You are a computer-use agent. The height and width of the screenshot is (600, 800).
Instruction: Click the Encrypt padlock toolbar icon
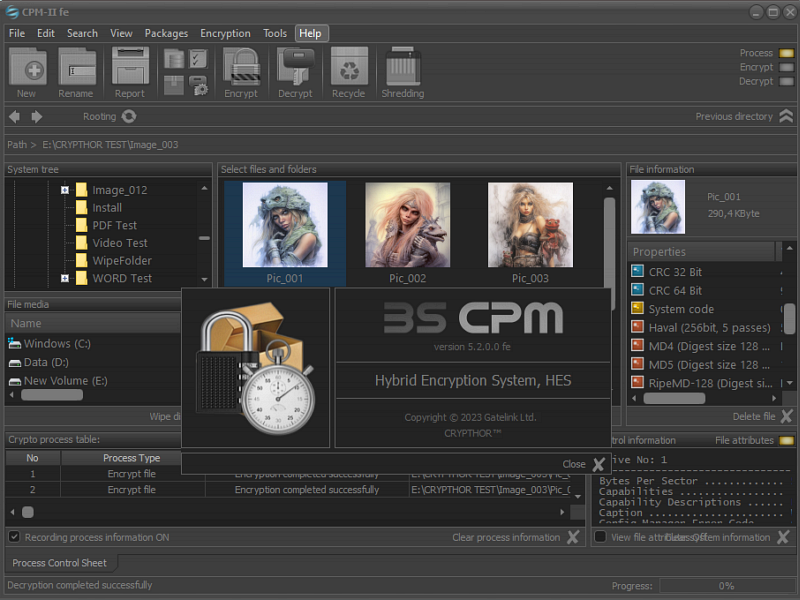(x=241, y=68)
